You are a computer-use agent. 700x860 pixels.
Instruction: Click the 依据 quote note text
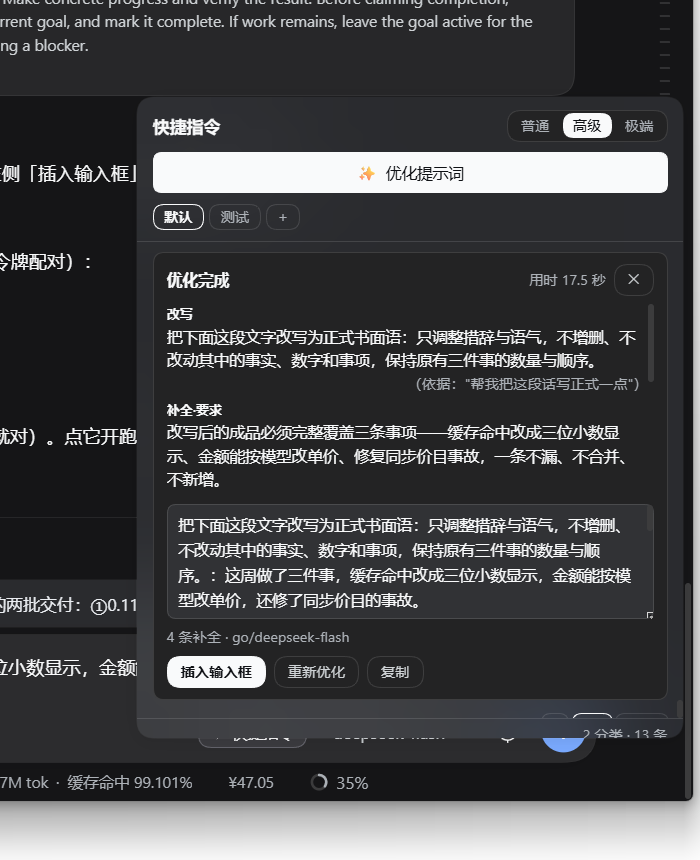pyautogui.click(x=527, y=384)
